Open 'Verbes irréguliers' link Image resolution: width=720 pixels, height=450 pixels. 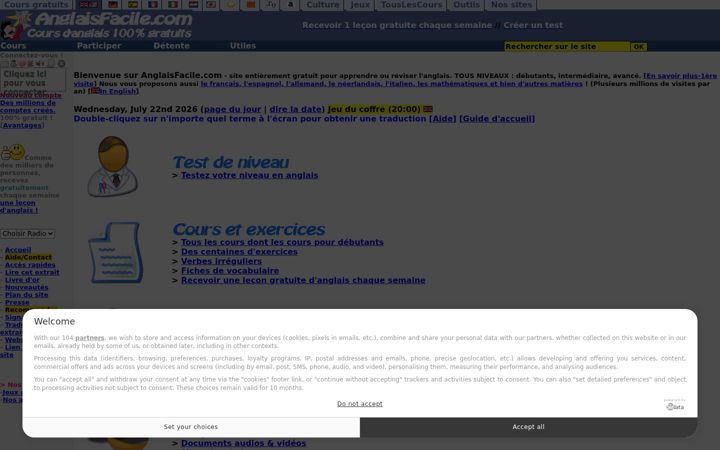221,261
